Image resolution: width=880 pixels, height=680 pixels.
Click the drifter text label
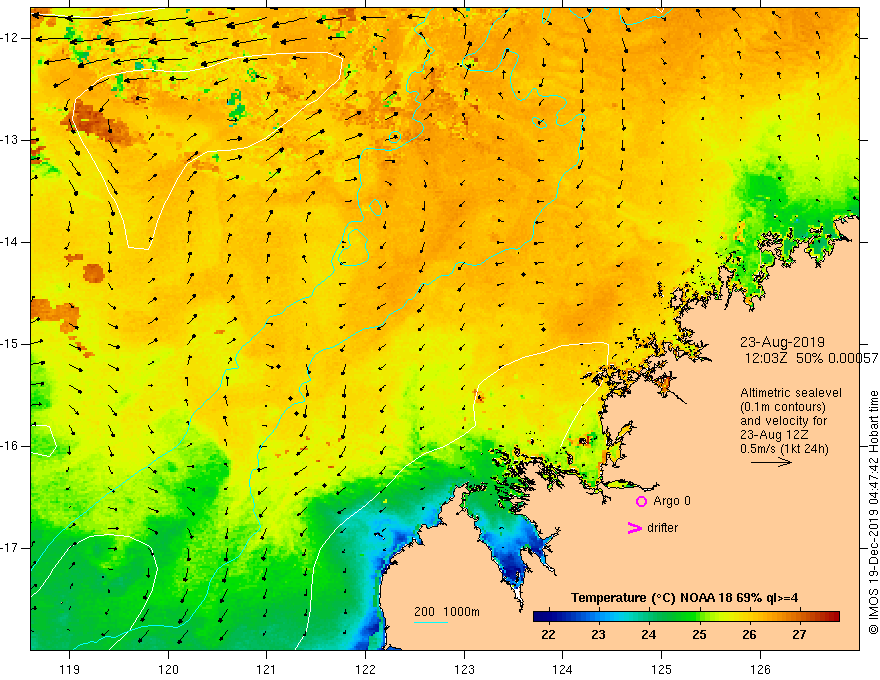662,528
